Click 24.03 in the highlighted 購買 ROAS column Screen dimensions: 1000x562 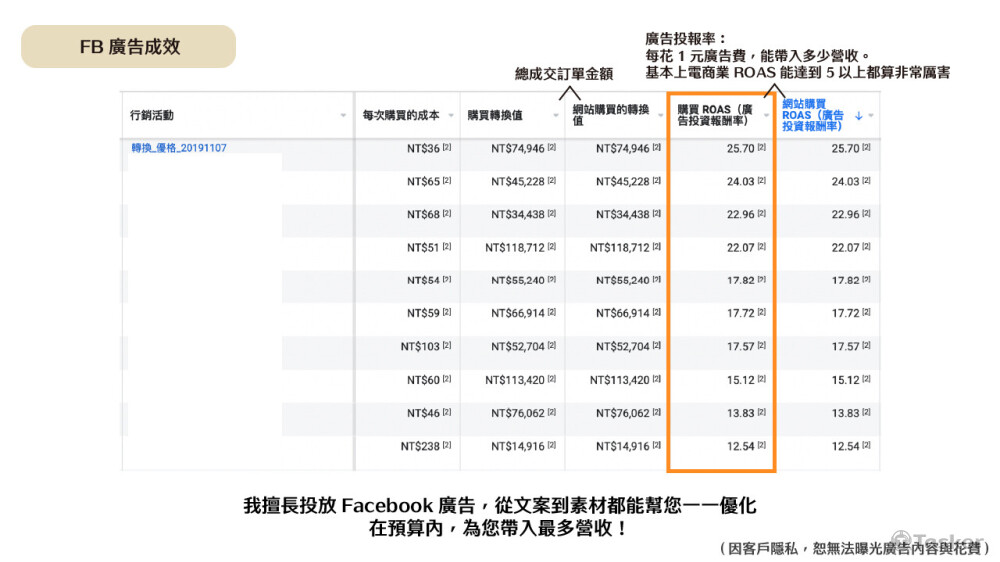tap(740, 182)
